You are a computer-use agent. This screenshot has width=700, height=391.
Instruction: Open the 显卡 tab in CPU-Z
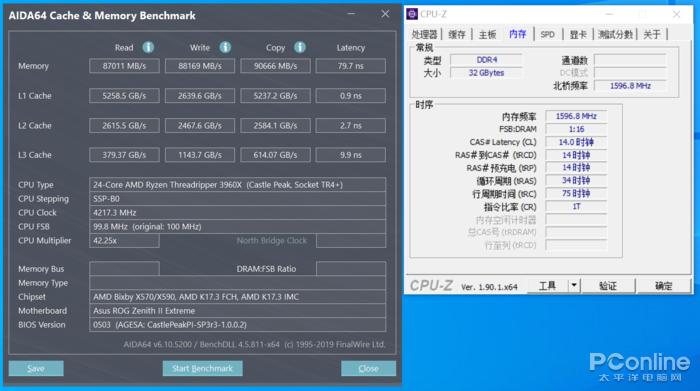pyautogui.click(x=578, y=34)
